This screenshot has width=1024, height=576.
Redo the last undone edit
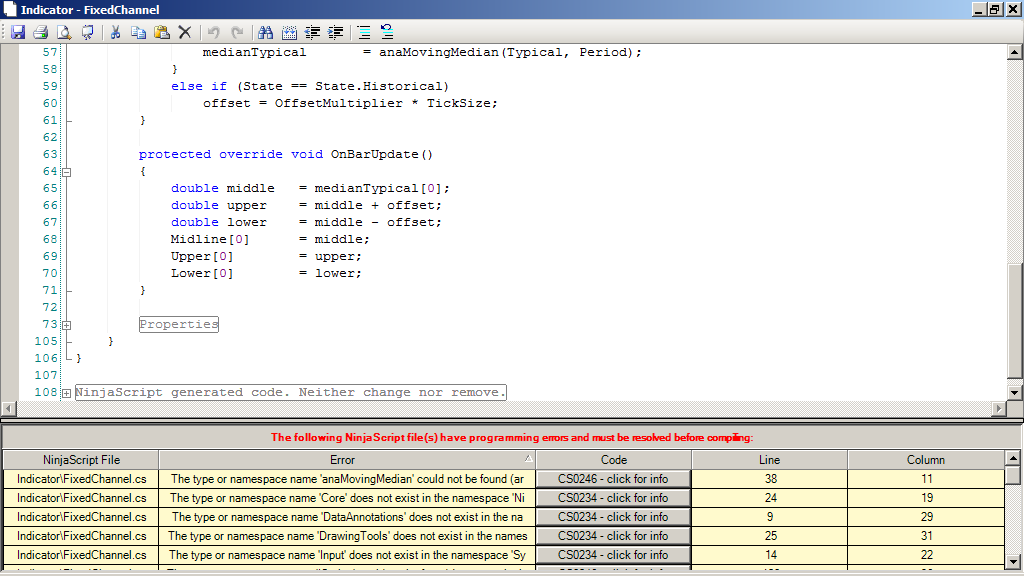(x=237, y=32)
